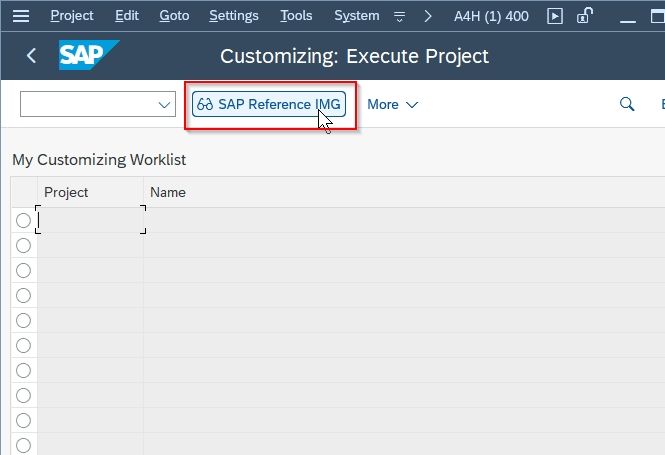The width and height of the screenshot is (665, 455).
Task: Click the SAP logo
Action: pyautogui.click(x=89, y=55)
